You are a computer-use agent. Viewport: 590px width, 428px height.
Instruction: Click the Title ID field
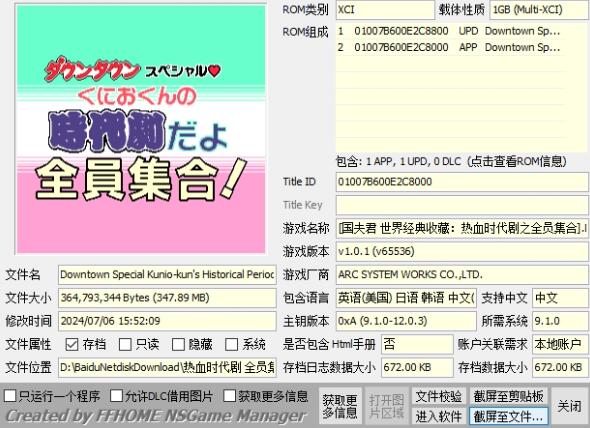pyautogui.click(x=462, y=182)
